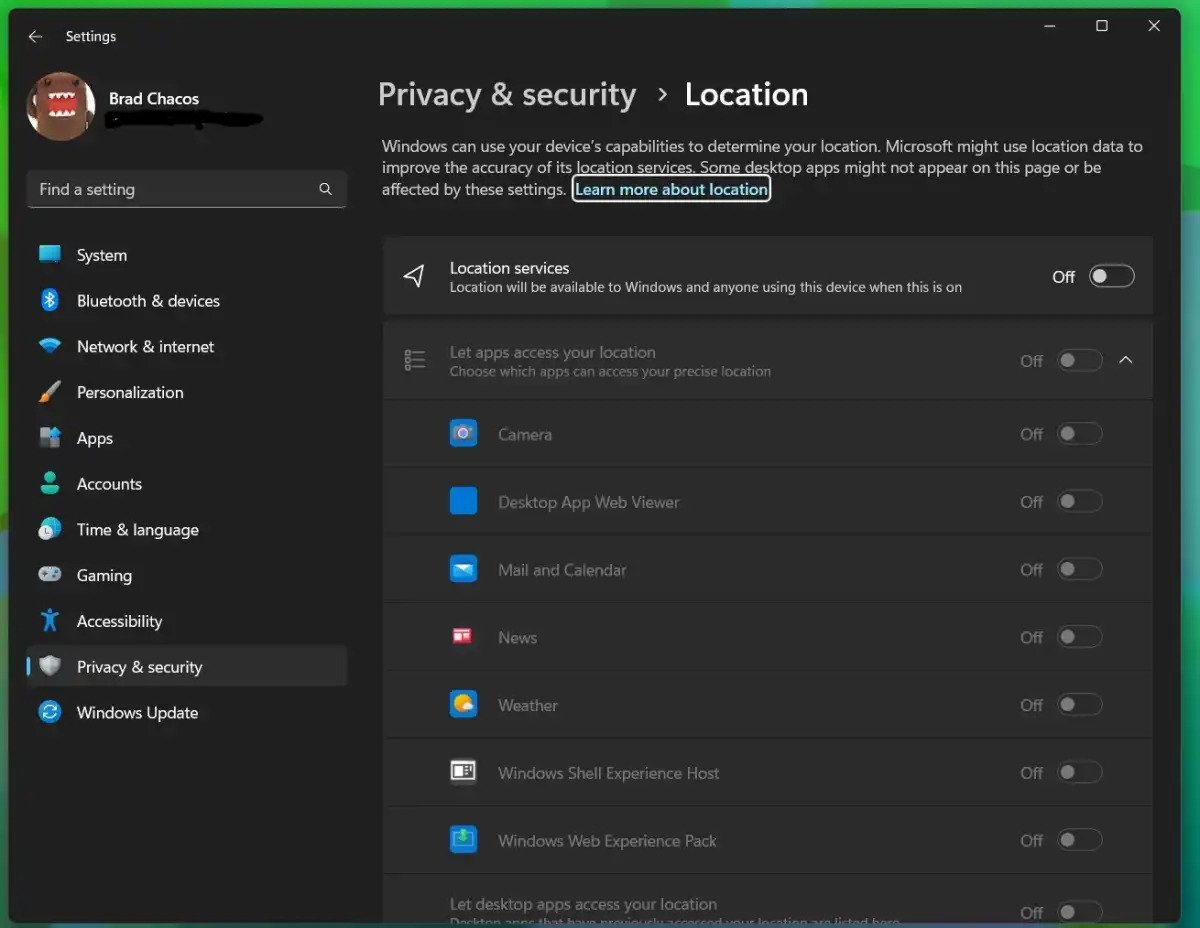
Task: Toggle Location services on
Action: pos(1110,276)
